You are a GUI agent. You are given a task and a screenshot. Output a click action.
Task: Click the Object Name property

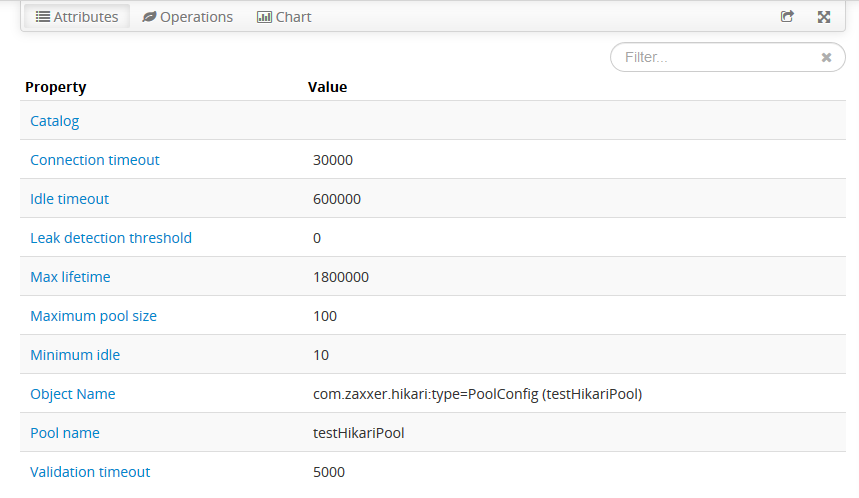pos(73,394)
